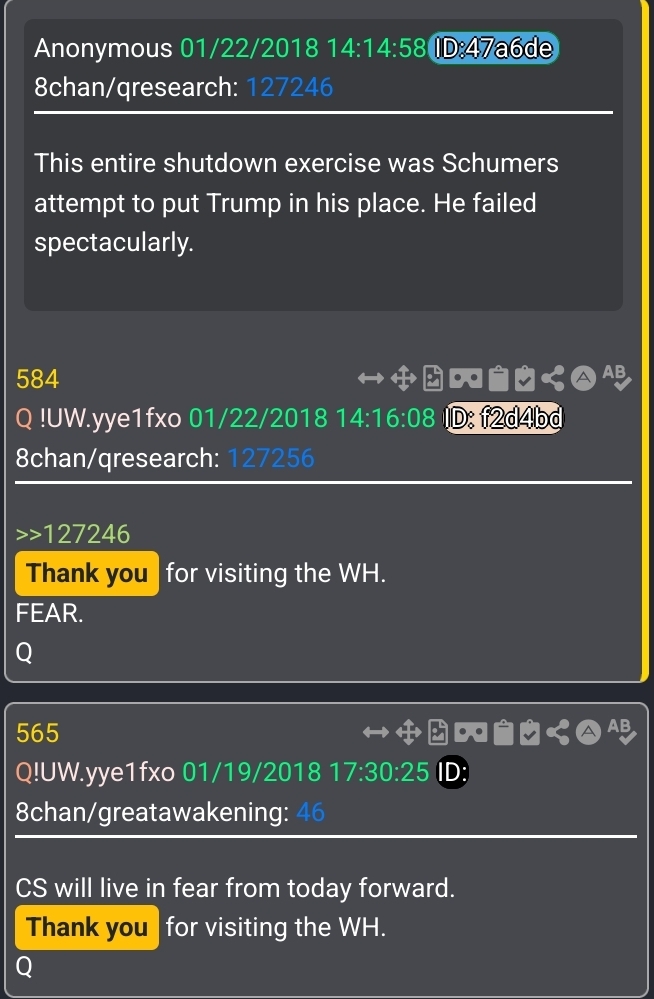This screenshot has width=654, height=999.
Task: Click the clipboard checkmark icon on post 584
Action: pos(525,378)
